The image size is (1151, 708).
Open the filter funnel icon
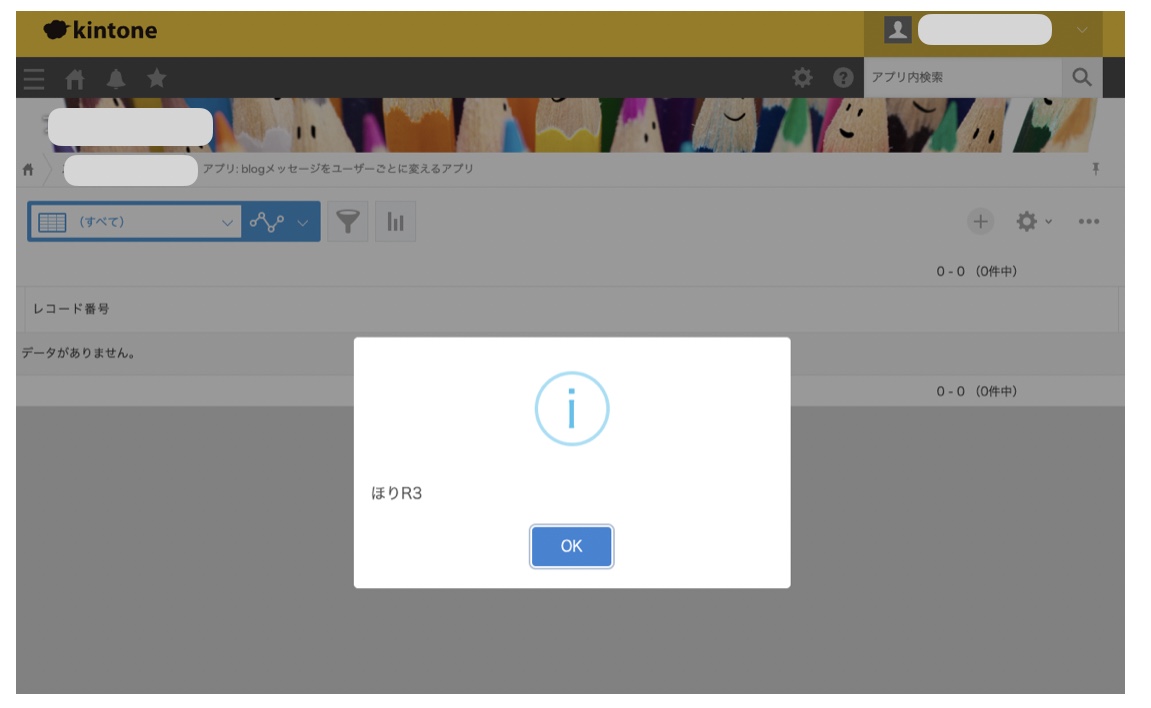click(347, 222)
